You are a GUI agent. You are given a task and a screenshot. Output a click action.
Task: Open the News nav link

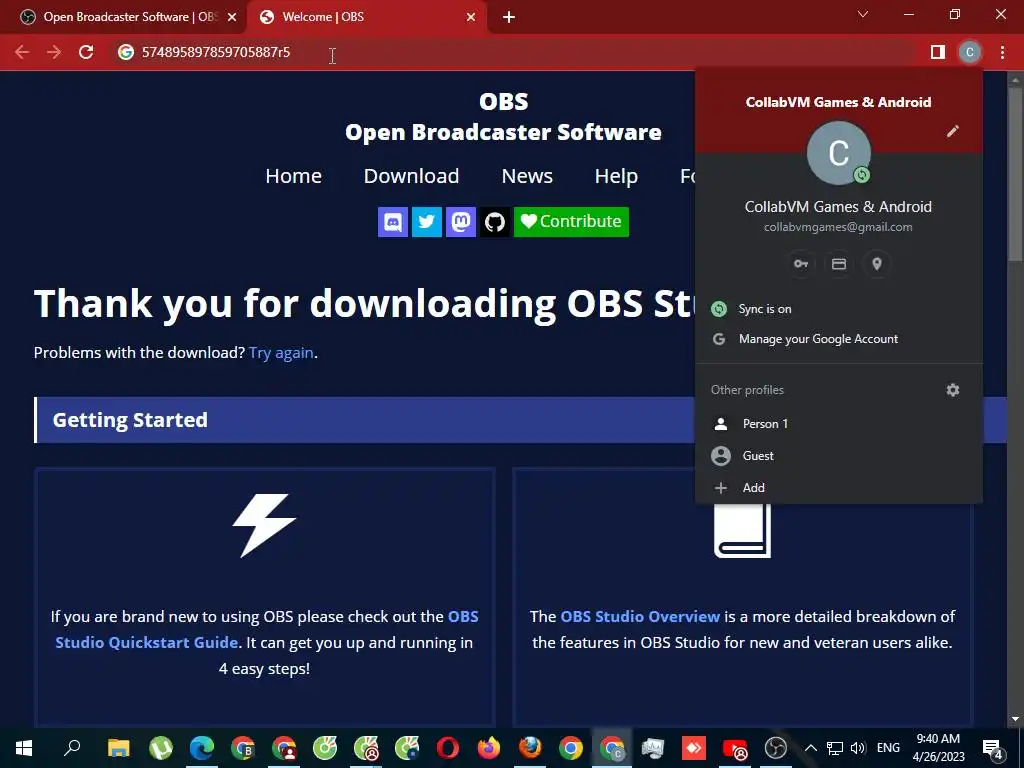pos(527,176)
